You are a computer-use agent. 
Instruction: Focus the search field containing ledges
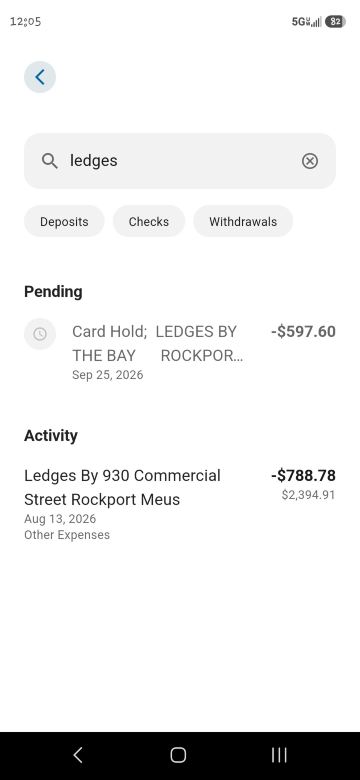(180, 161)
